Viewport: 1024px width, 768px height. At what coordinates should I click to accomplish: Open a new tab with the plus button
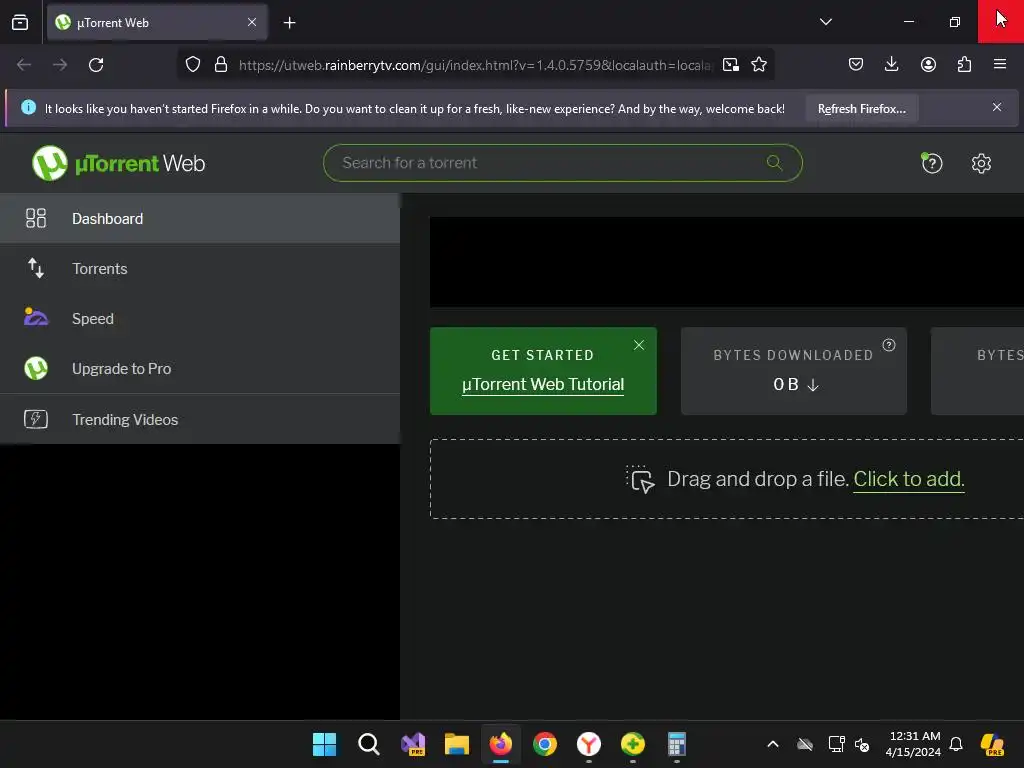click(x=289, y=23)
